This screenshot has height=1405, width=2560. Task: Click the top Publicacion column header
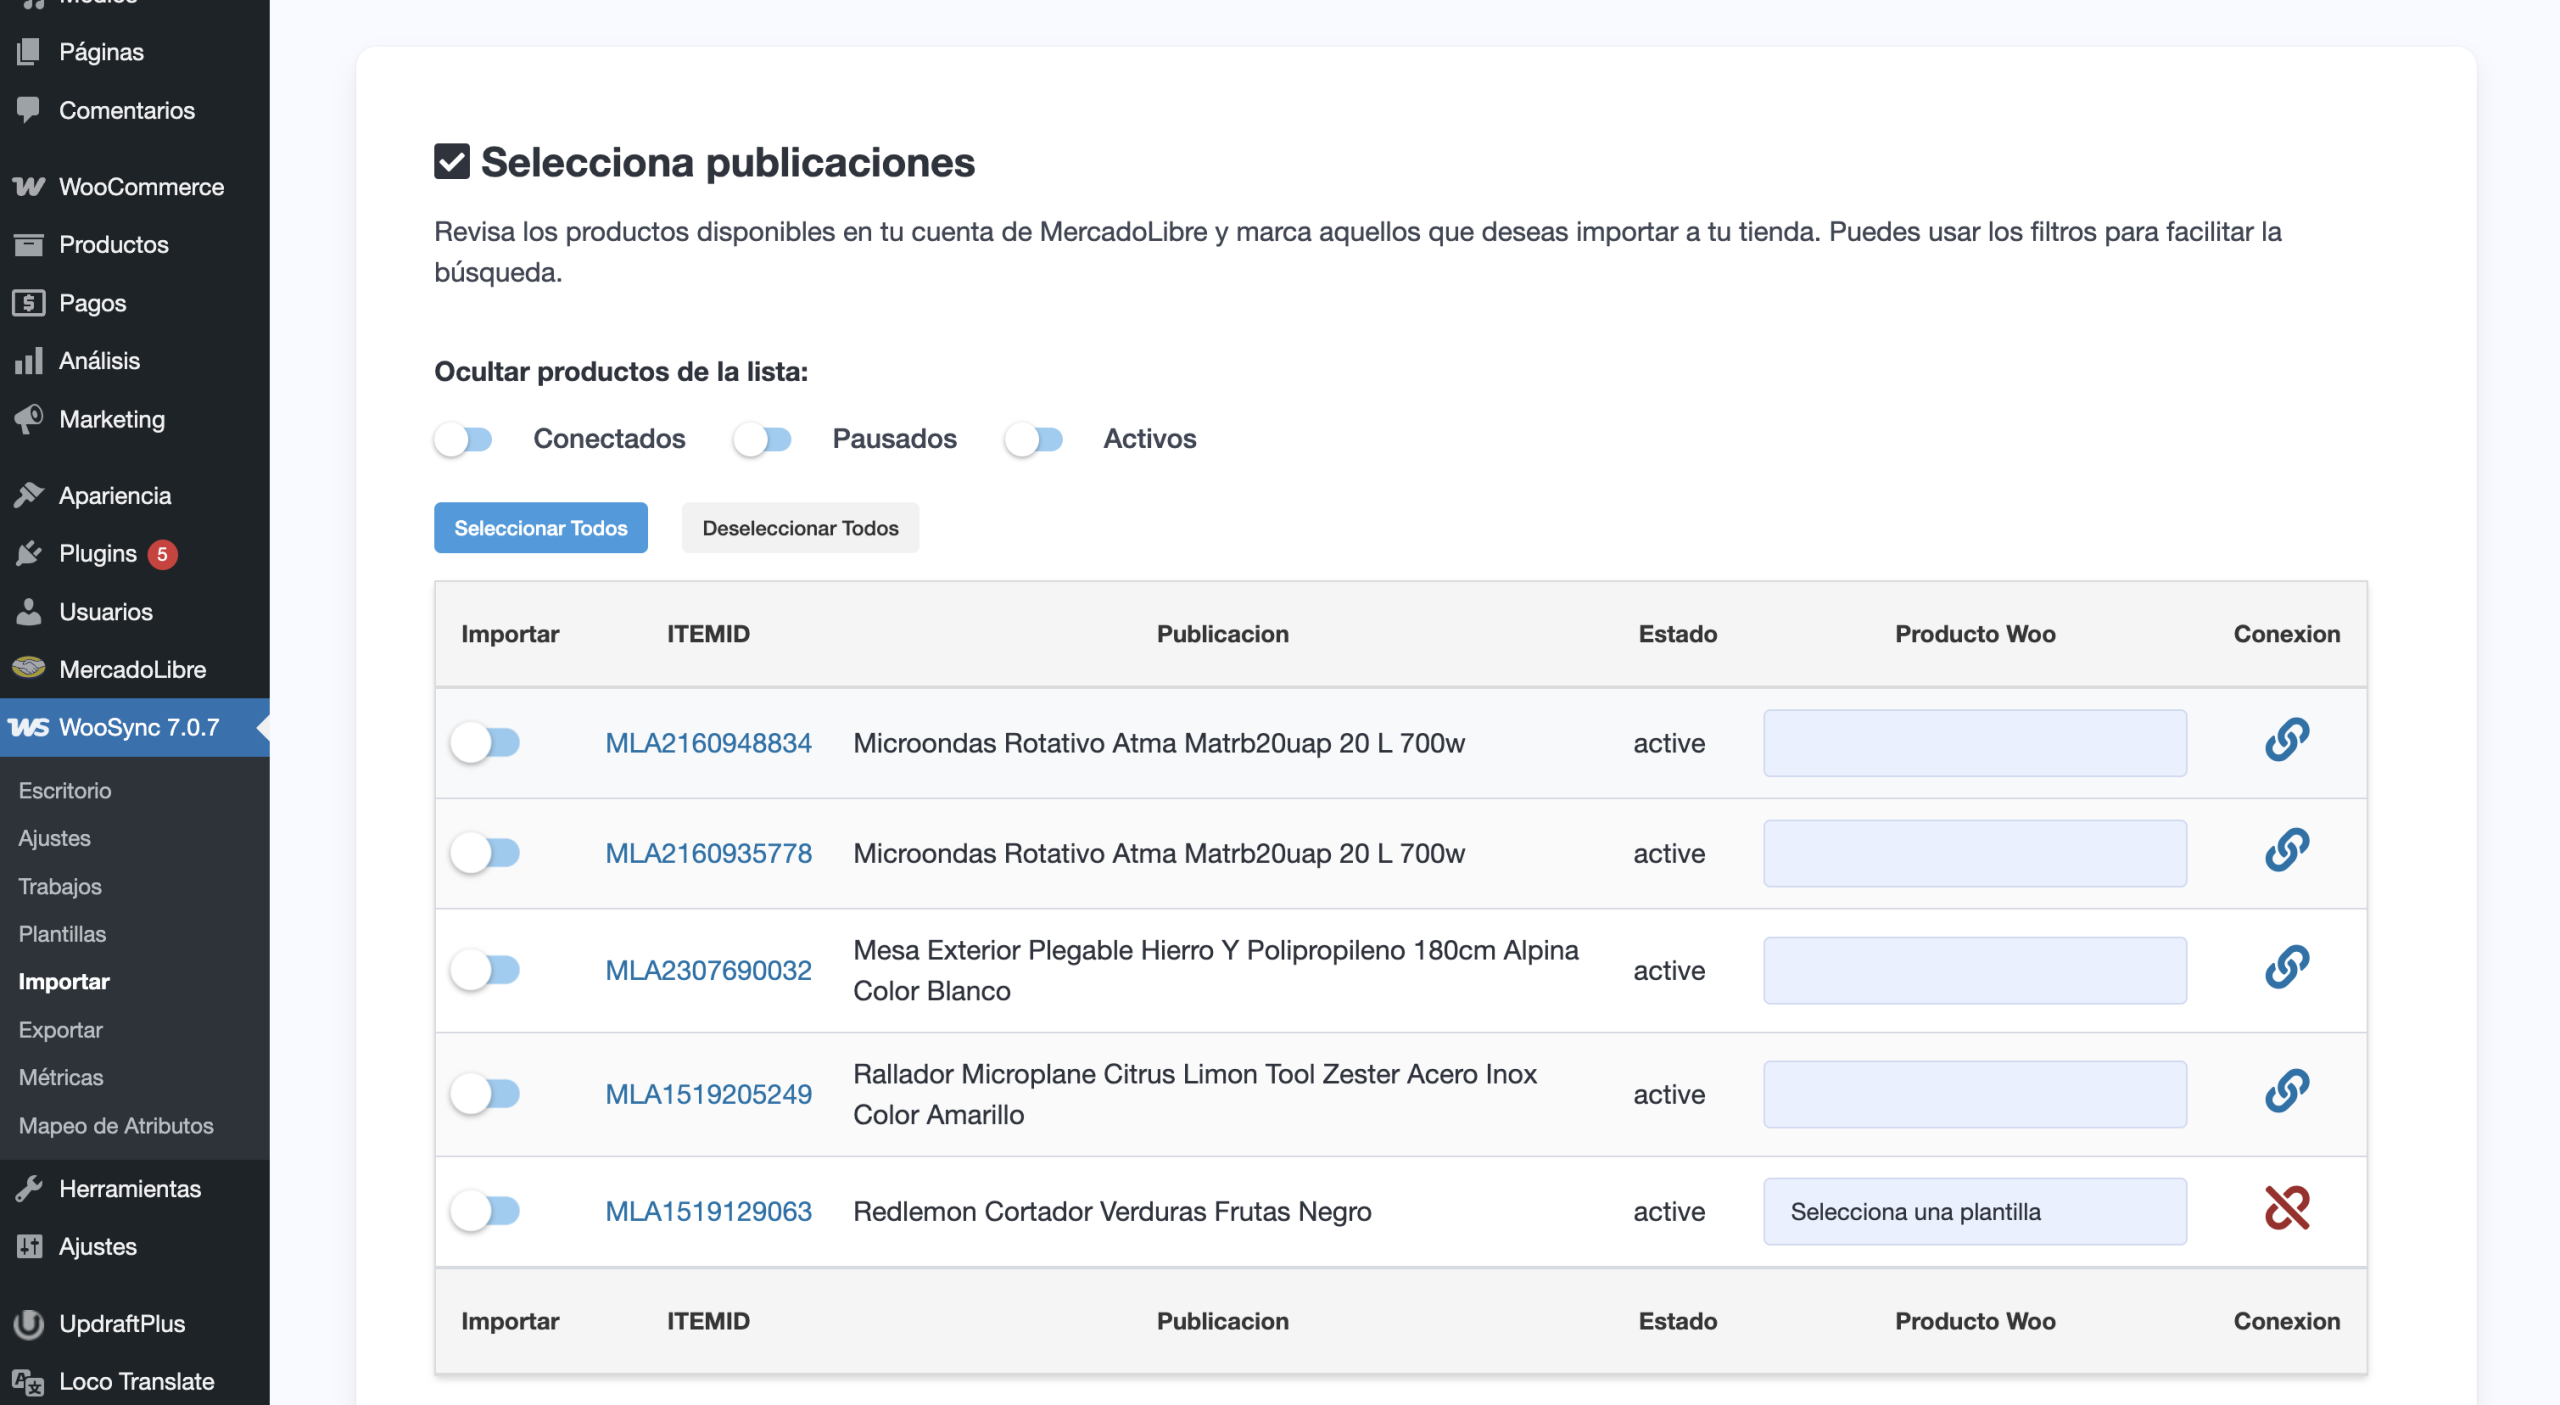pos(1222,634)
